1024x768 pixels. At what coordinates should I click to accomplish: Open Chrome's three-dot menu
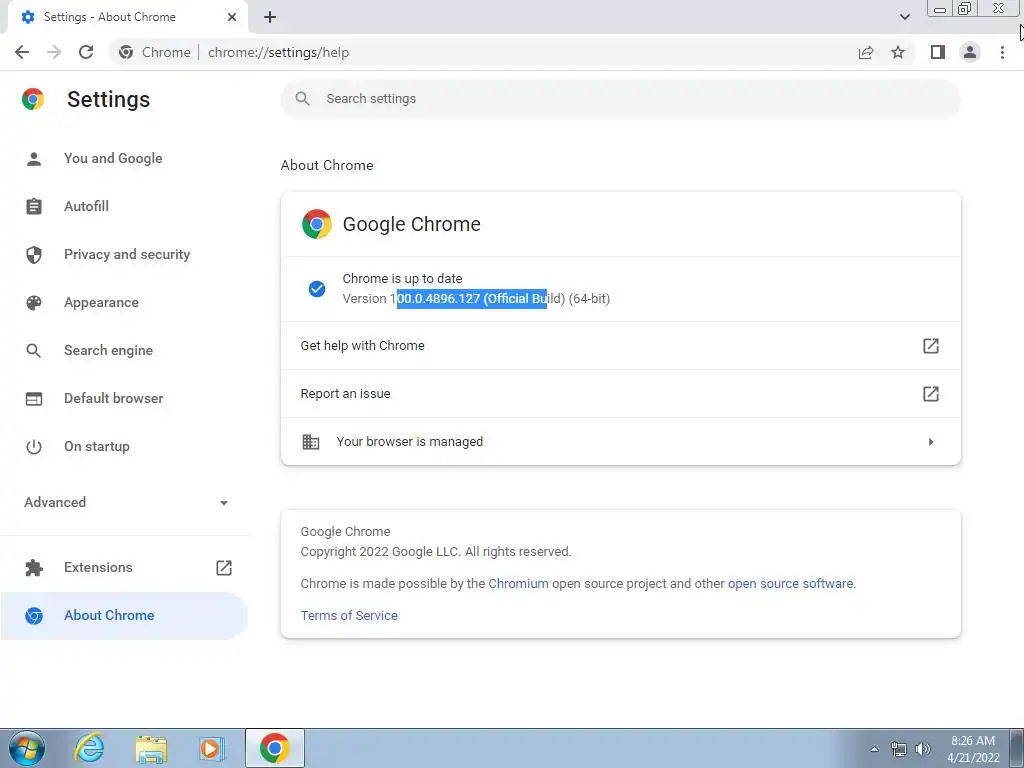tap(1002, 52)
